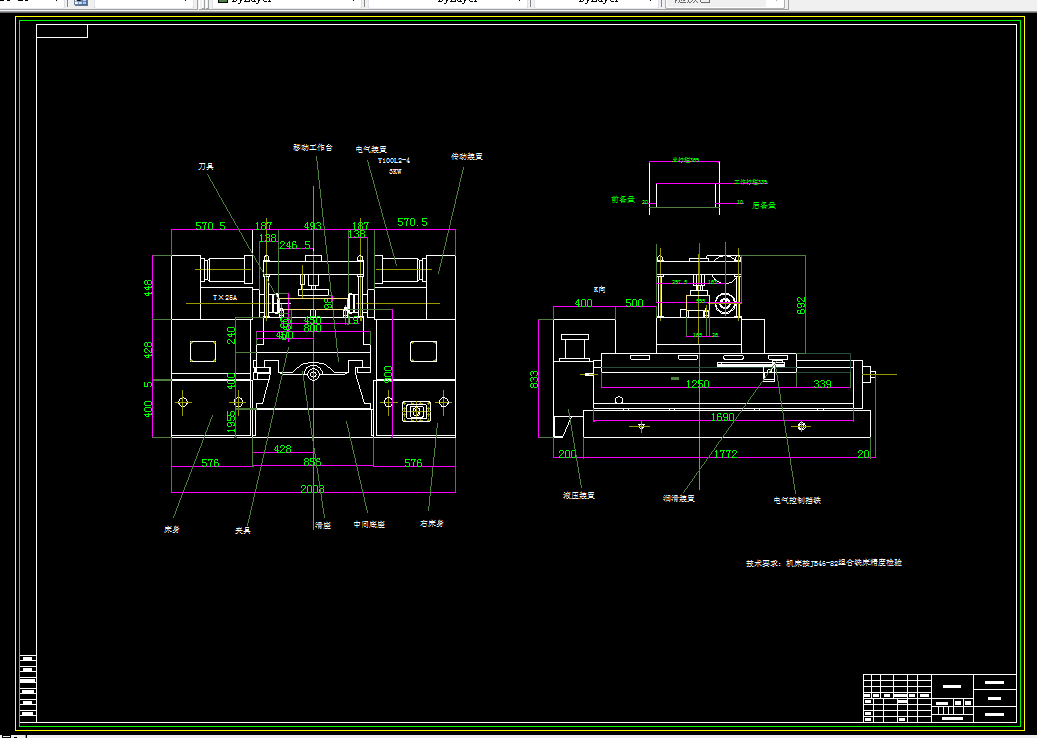Click the 200 dimension value
The width and height of the screenshot is (1037, 738).
point(567,454)
